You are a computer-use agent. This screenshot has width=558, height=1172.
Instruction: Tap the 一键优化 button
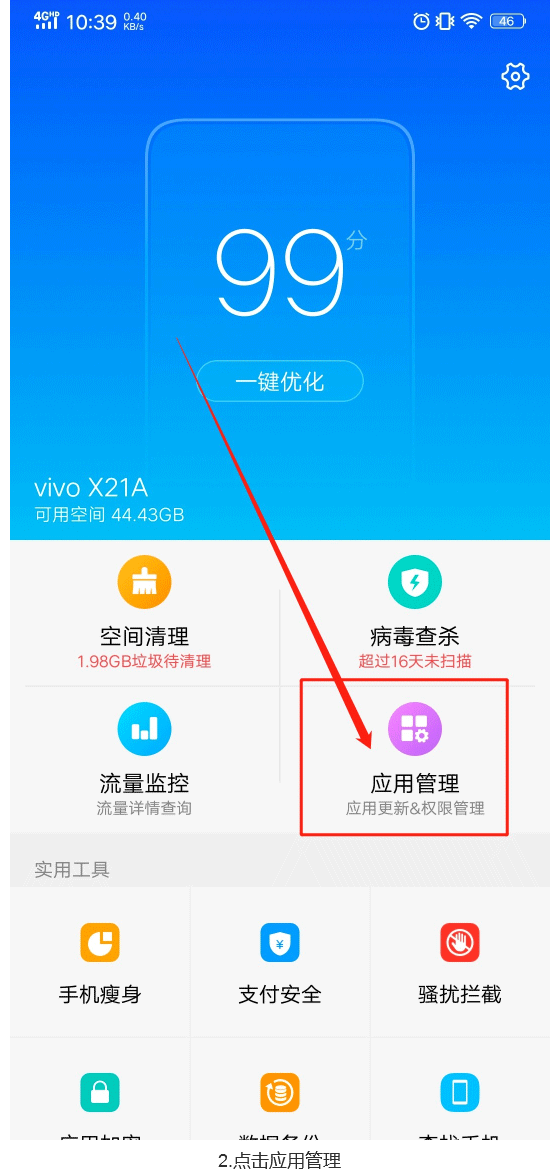pyautogui.click(x=280, y=382)
